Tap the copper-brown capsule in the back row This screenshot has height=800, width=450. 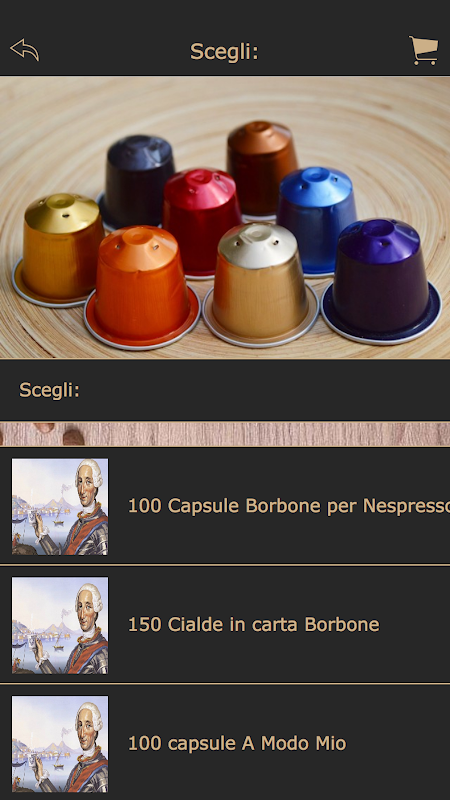tap(261, 166)
